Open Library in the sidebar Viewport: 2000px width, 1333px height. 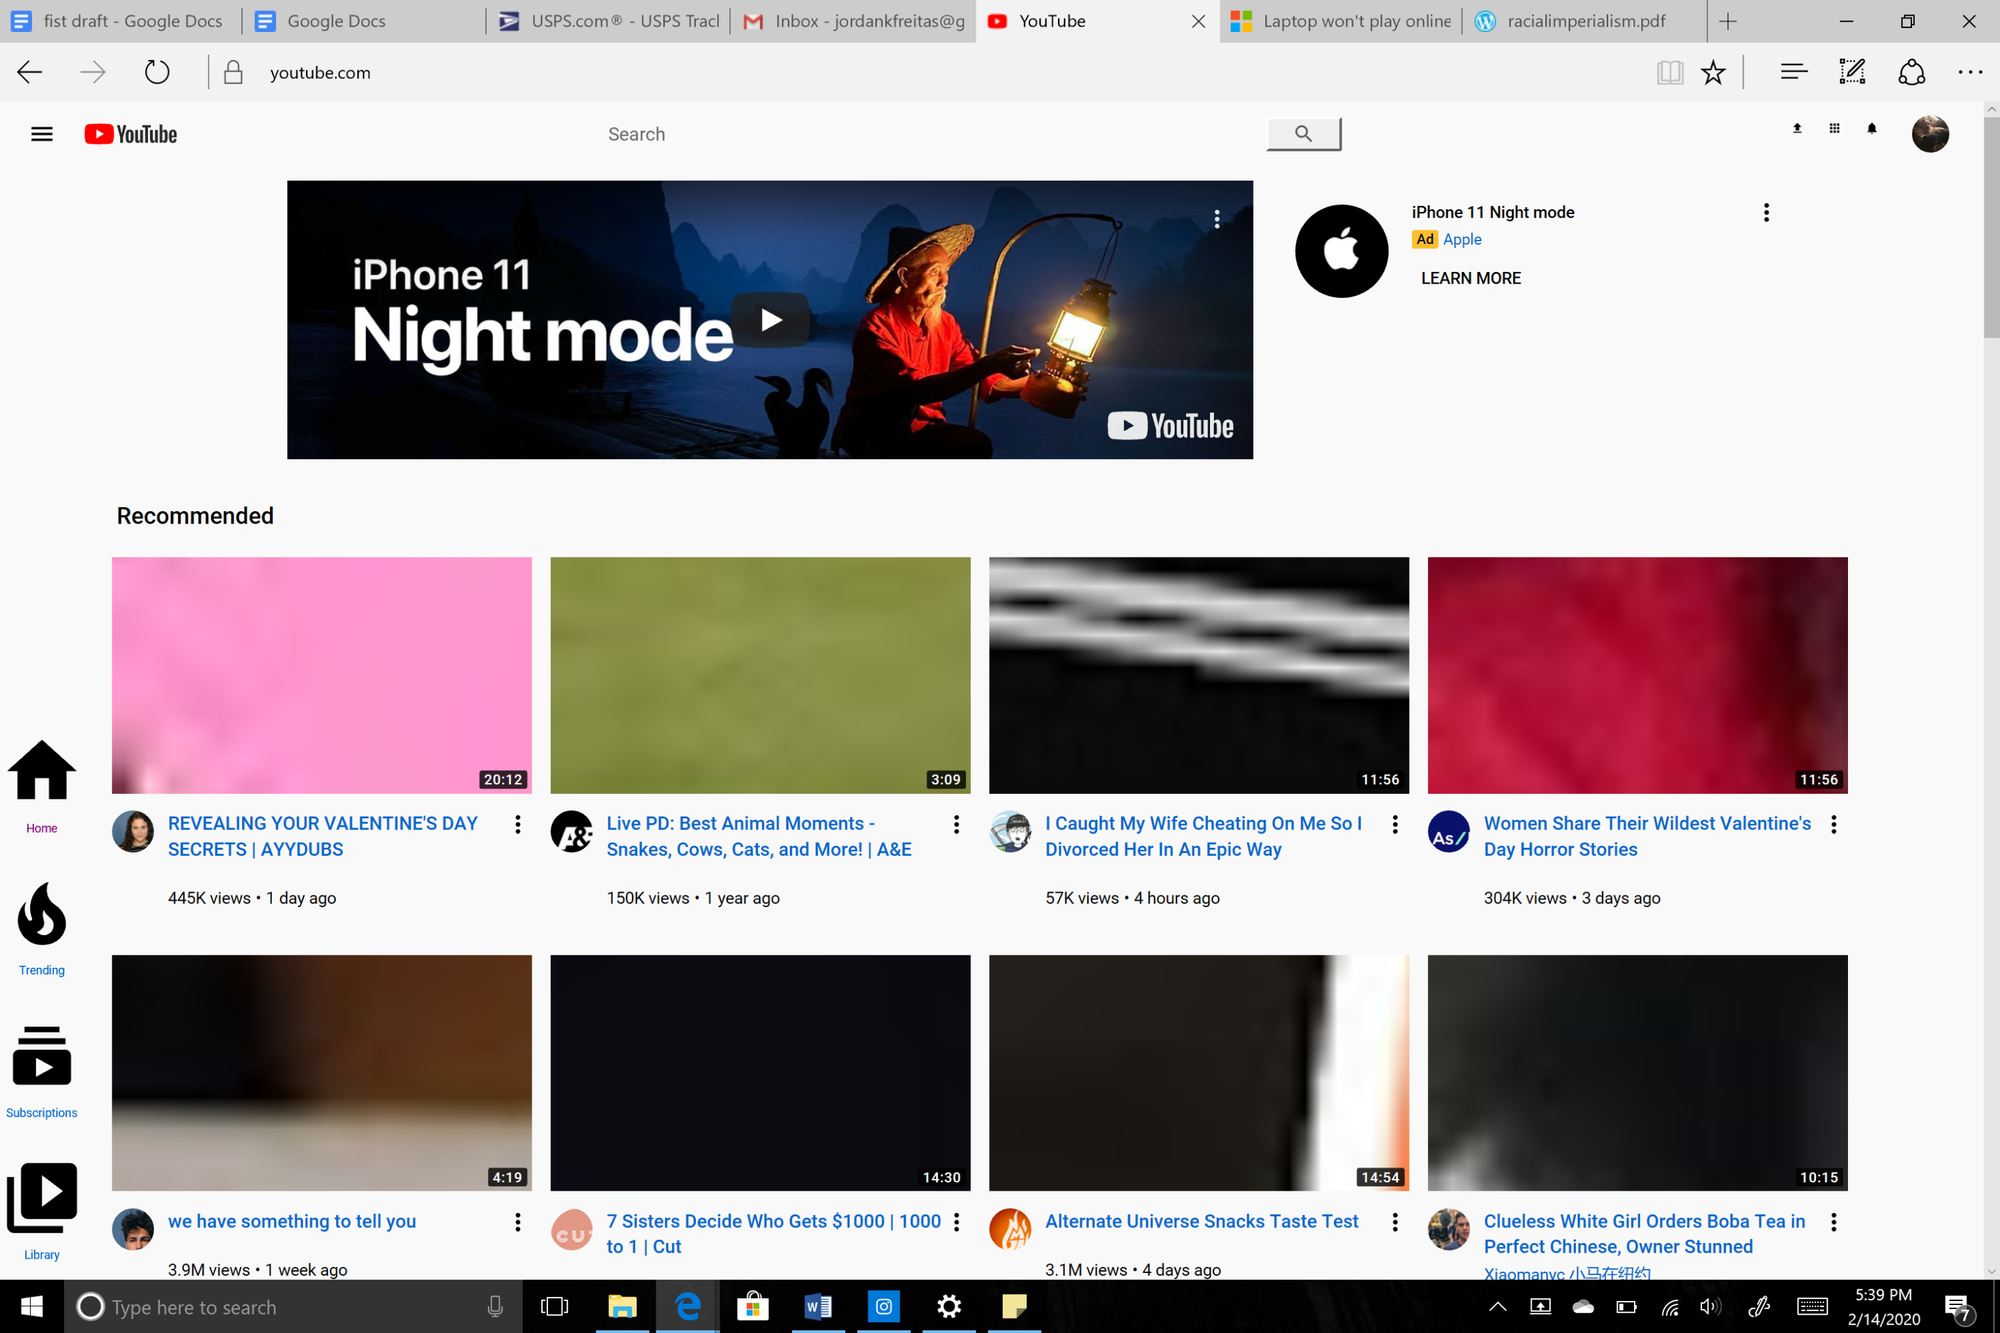pyautogui.click(x=42, y=1211)
